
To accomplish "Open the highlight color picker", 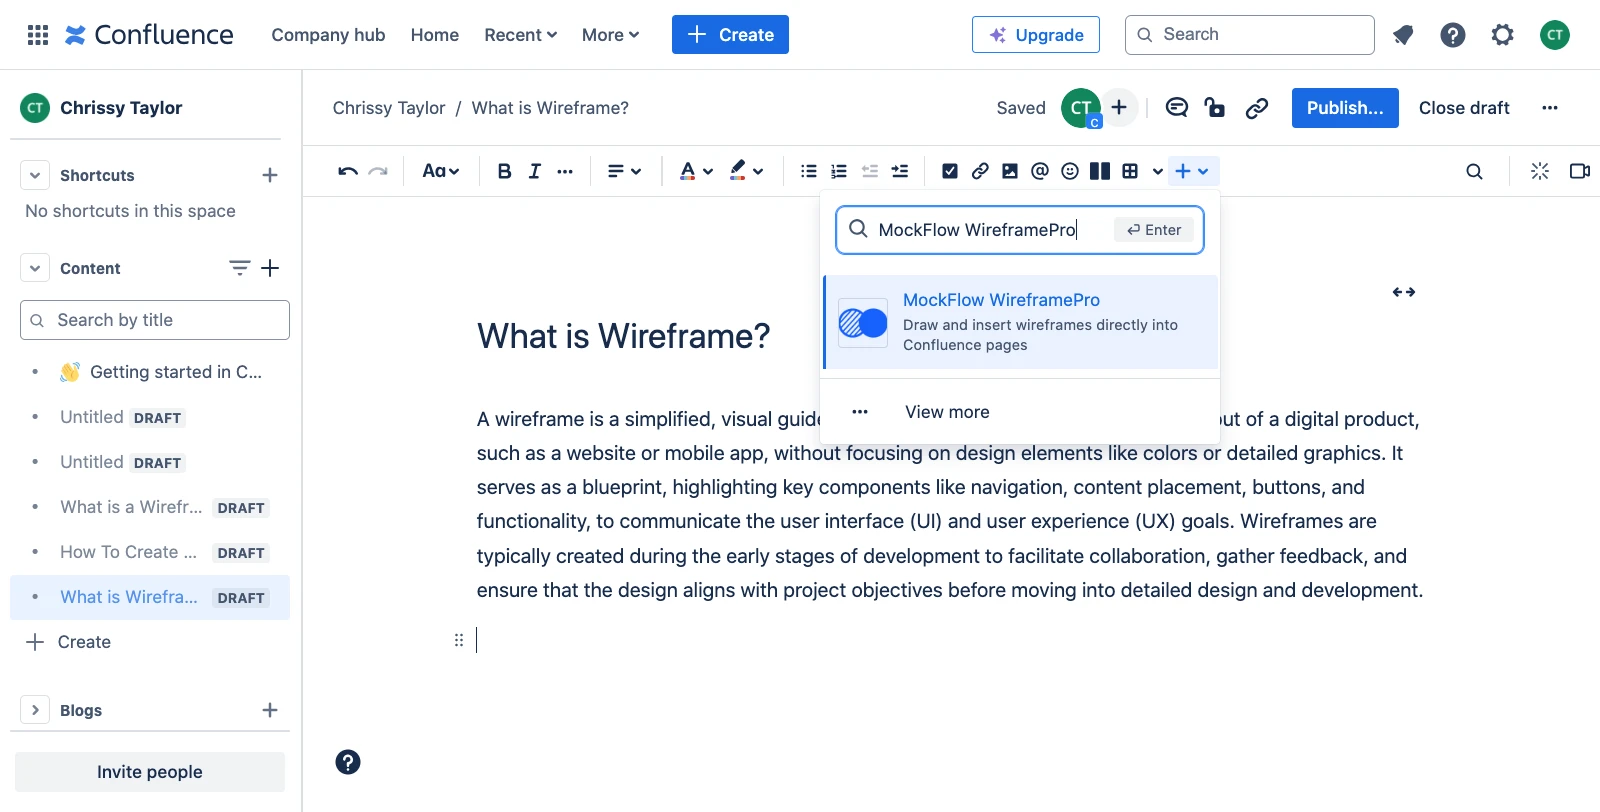I will tap(746, 171).
